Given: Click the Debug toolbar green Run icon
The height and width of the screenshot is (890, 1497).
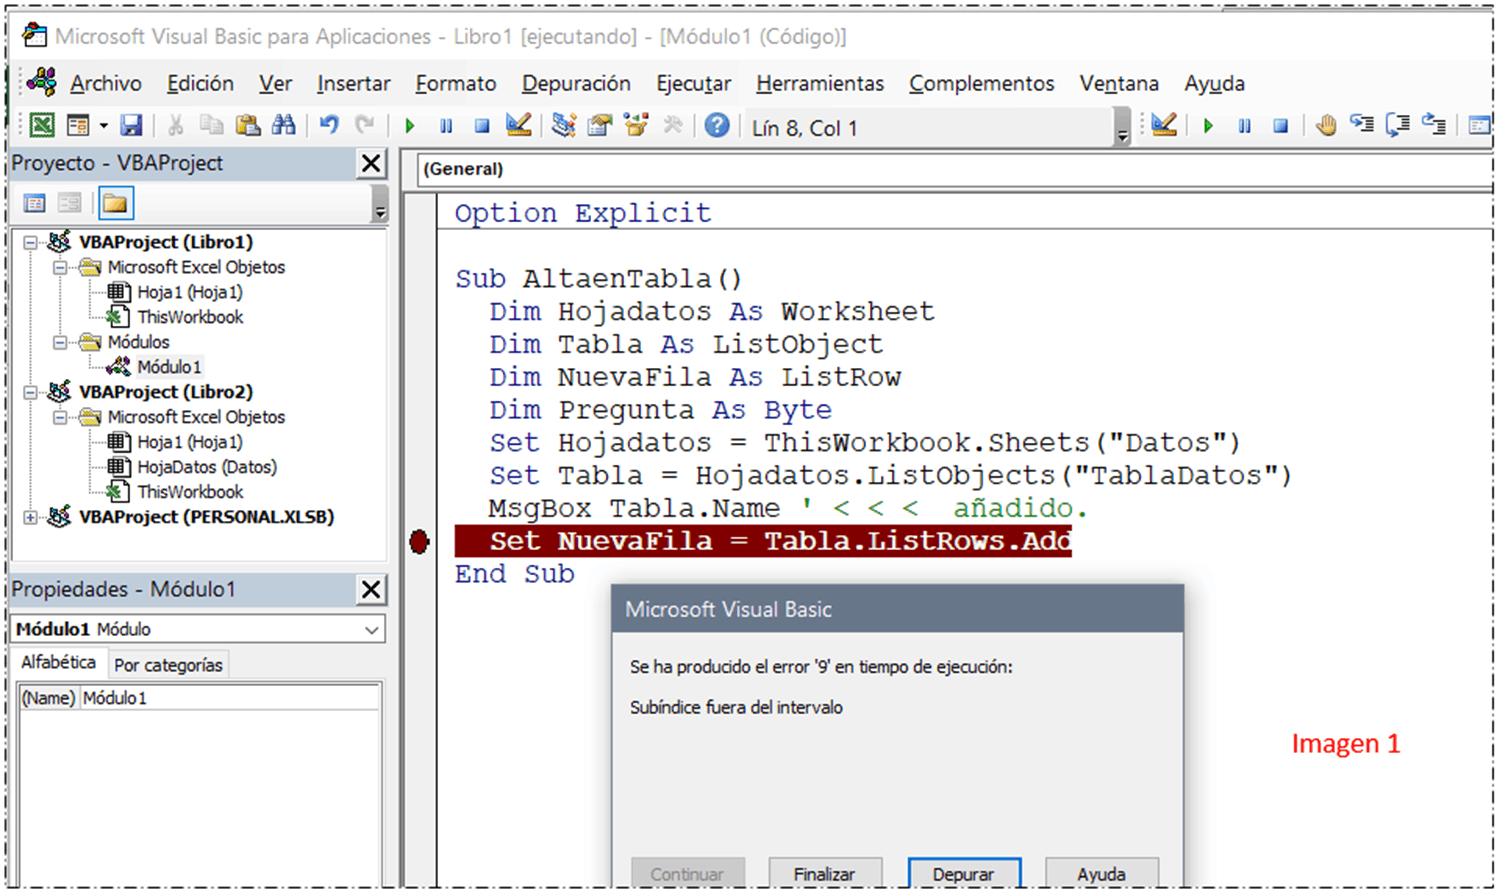Looking at the screenshot, I should (x=1208, y=126).
